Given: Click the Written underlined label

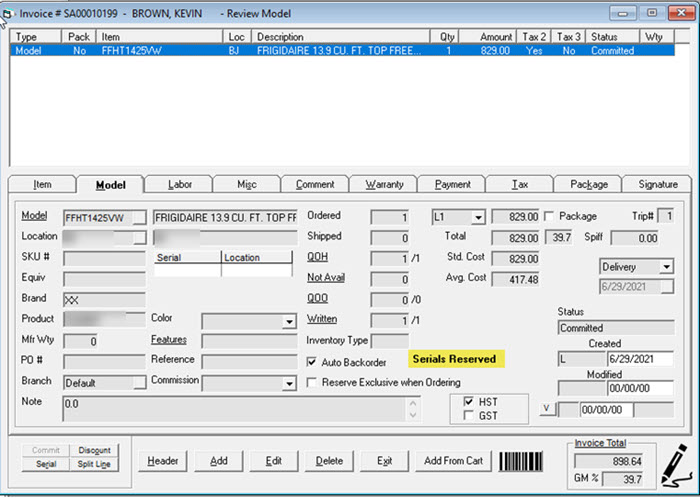Looking at the screenshot, I should point(322,319).
